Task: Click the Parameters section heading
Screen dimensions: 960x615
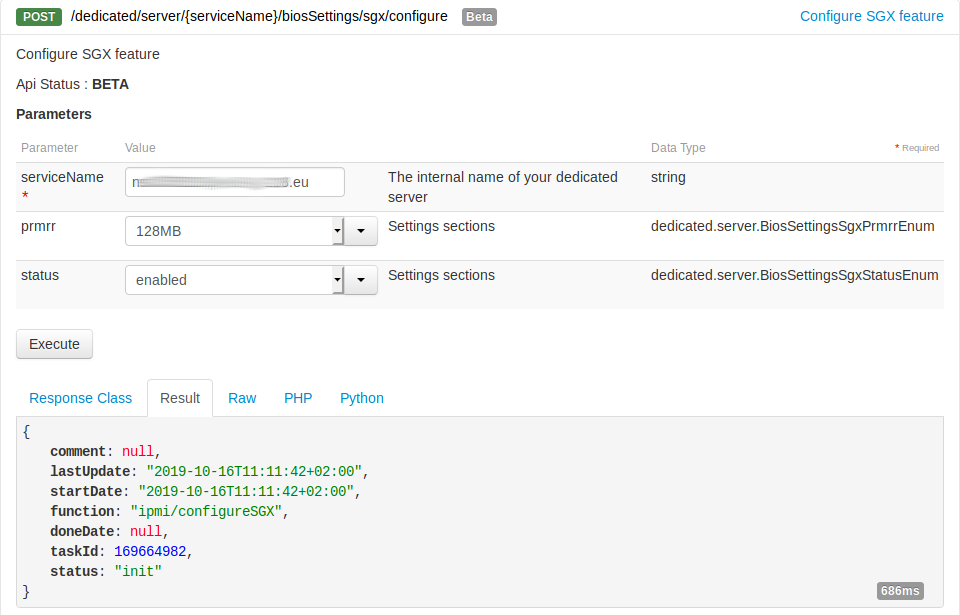Action: 54,114
